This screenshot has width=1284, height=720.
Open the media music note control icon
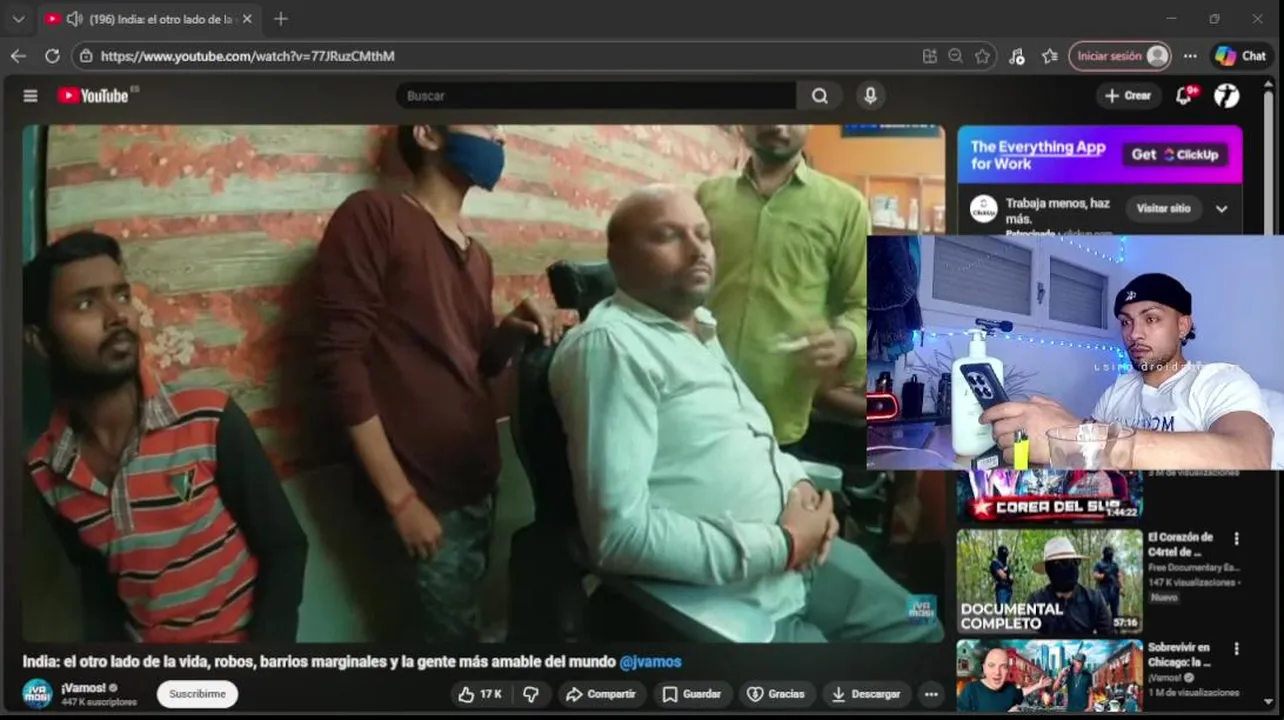[x=1017, y=56]
